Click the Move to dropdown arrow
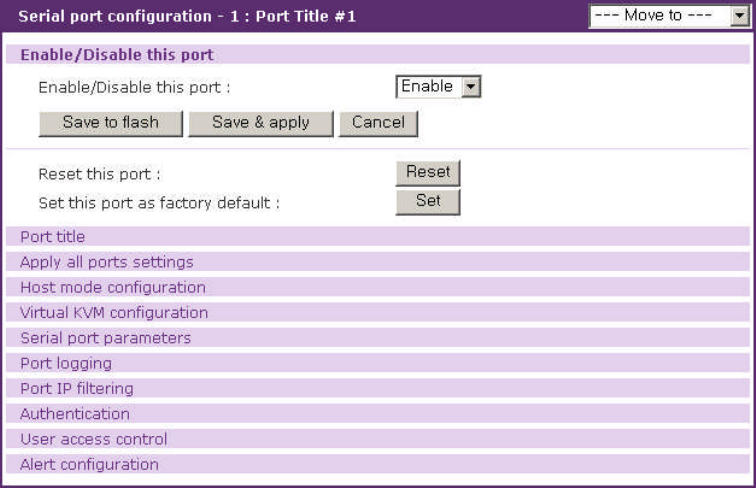756x488 pixels. pos(739,16)
